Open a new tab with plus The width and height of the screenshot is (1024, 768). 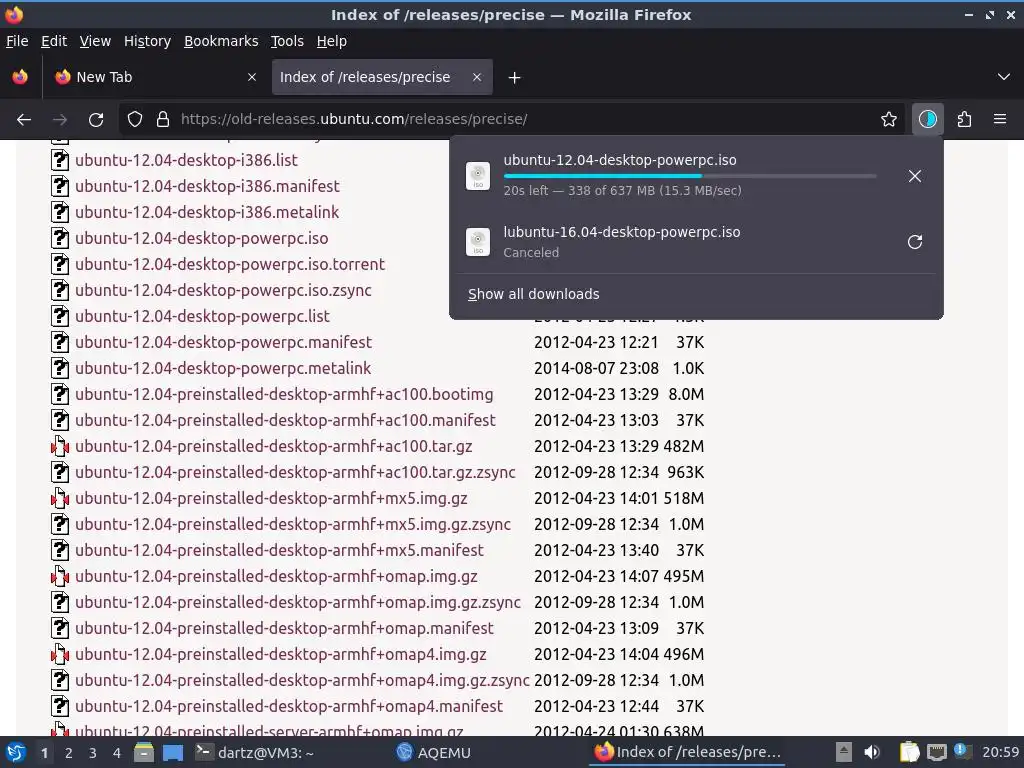pos(515,78)
